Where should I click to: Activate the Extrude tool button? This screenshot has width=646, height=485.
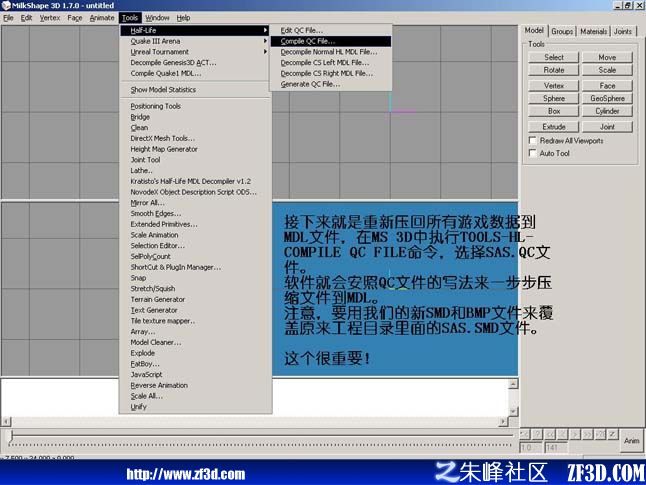pos(554,127)
